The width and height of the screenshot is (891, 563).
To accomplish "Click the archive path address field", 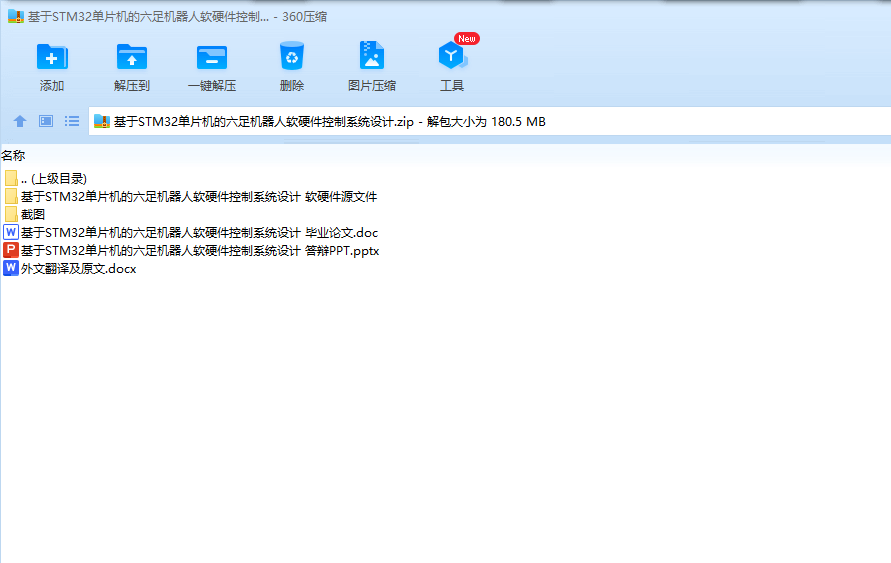I will tap(489, 121).
